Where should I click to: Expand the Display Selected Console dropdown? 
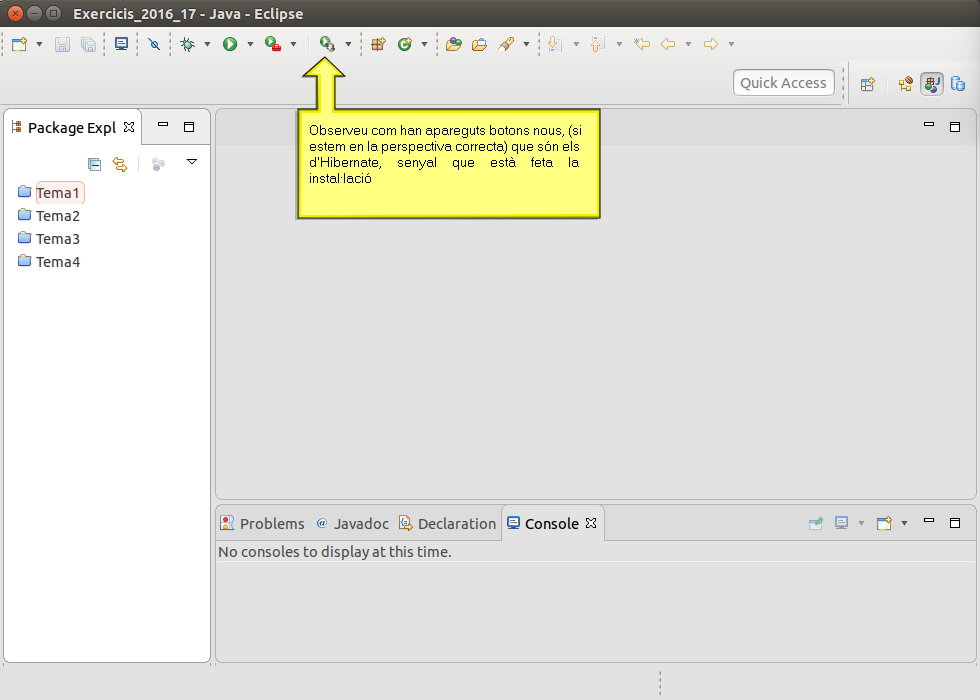(x=861, y=523)
